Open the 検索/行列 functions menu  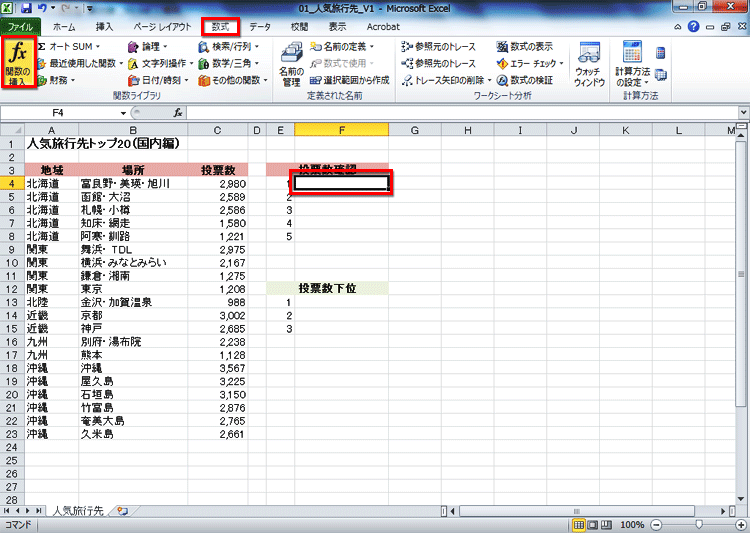[x=229, y=46]
